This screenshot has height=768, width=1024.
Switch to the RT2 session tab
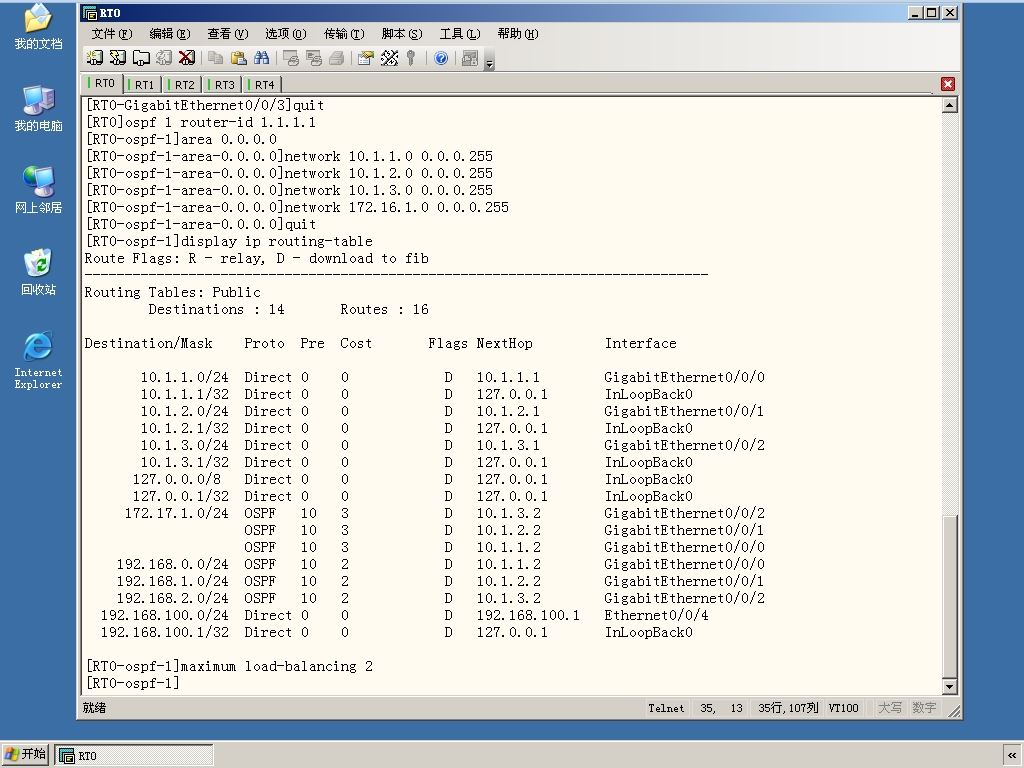tap(182, 85)
